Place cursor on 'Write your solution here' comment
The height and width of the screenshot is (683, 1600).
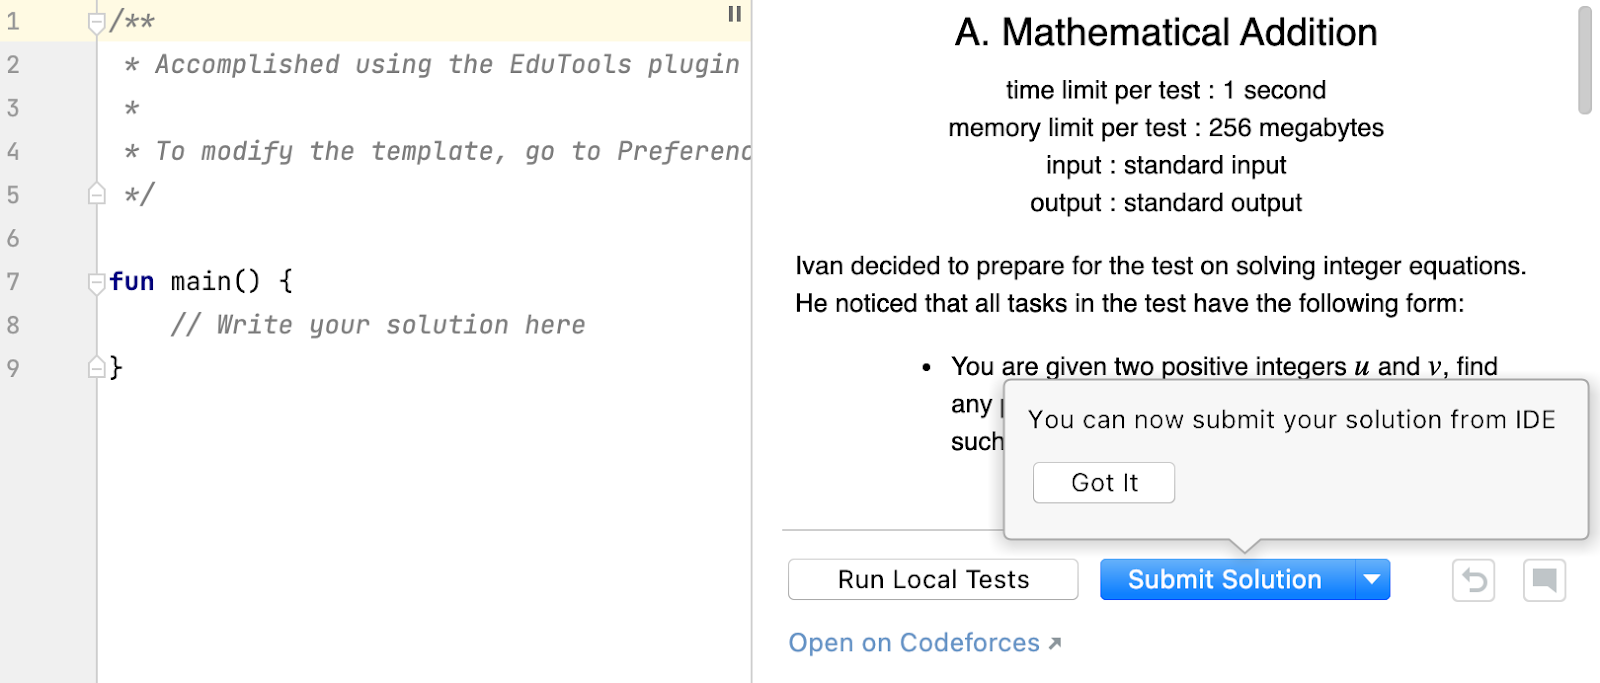[x=400, y=325]
